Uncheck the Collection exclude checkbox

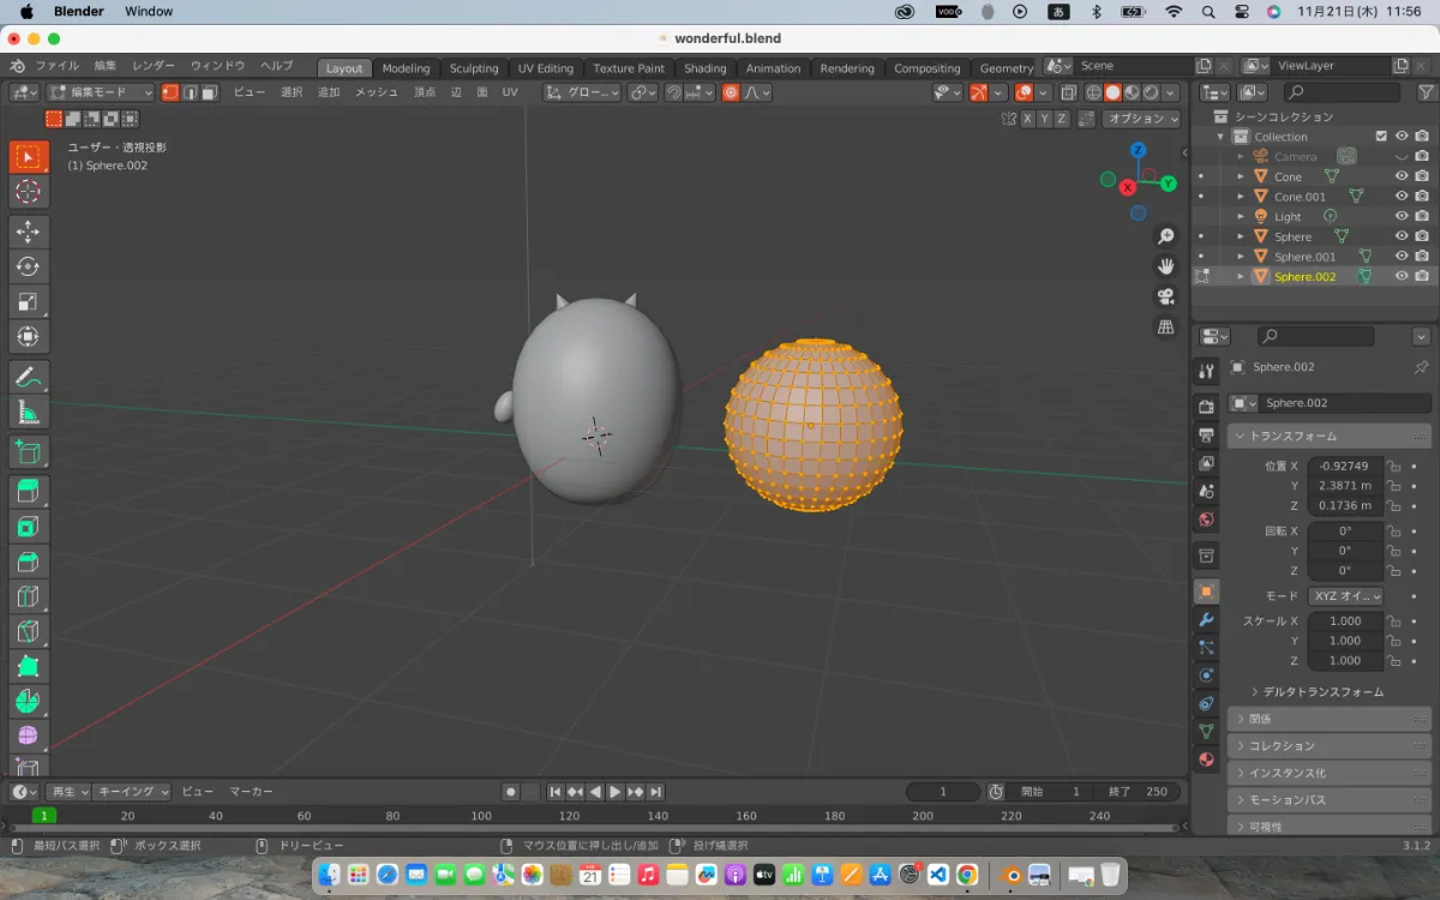click(1381, 136)
